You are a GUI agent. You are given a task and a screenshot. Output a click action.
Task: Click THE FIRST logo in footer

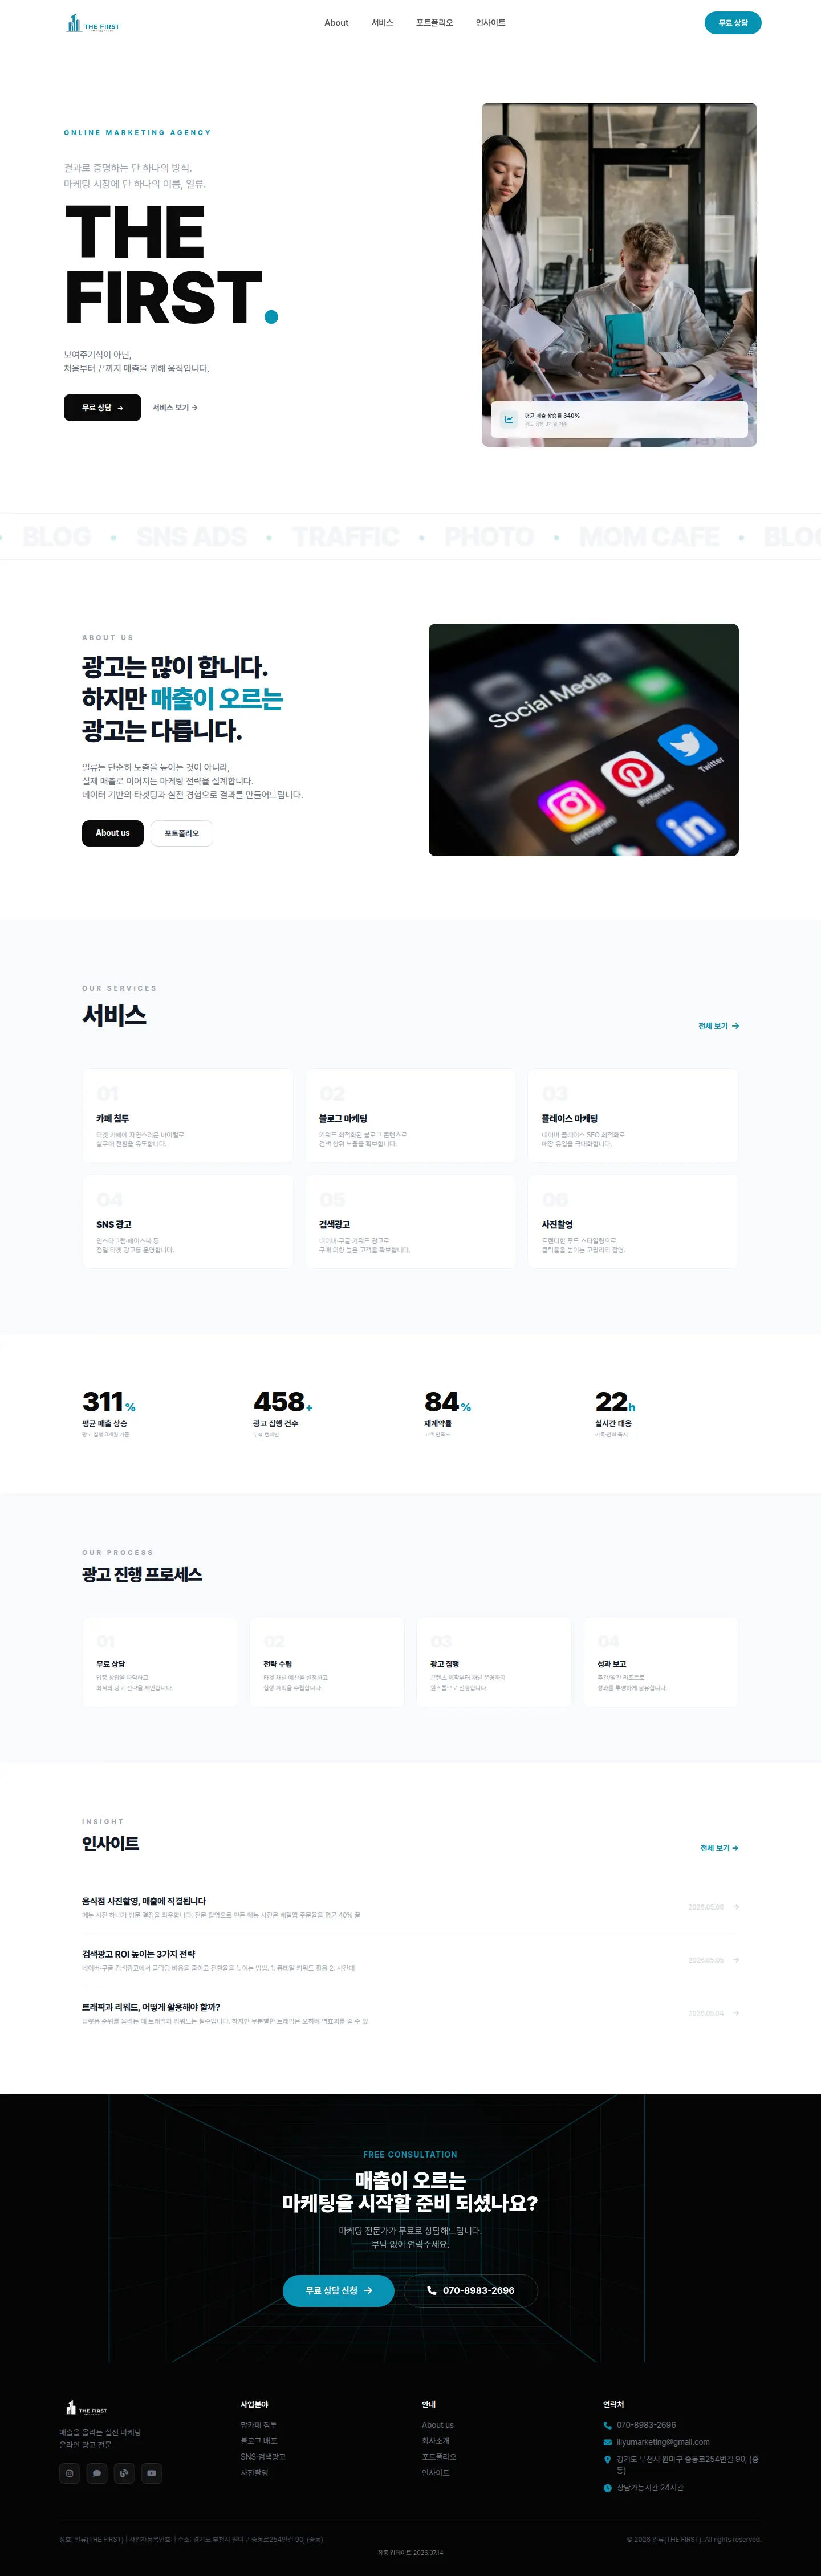[x=87, y=2408]
